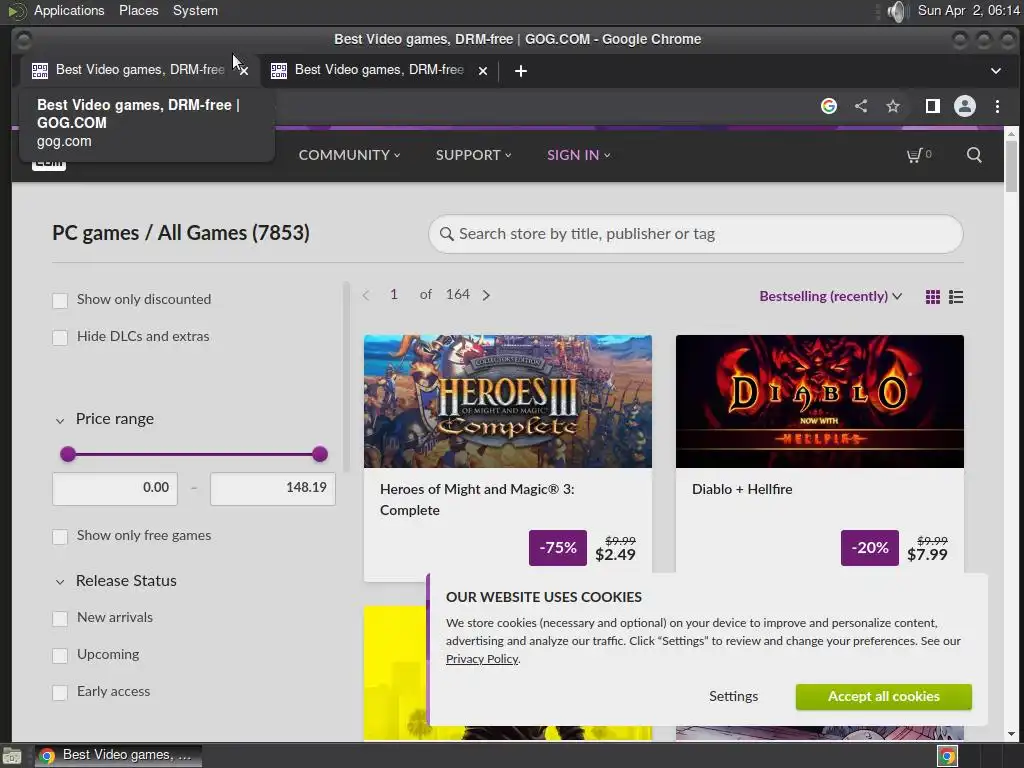Open cookie Settings
The height and width of the screenshot is (768, 1024).
click(x=733, y=697)
